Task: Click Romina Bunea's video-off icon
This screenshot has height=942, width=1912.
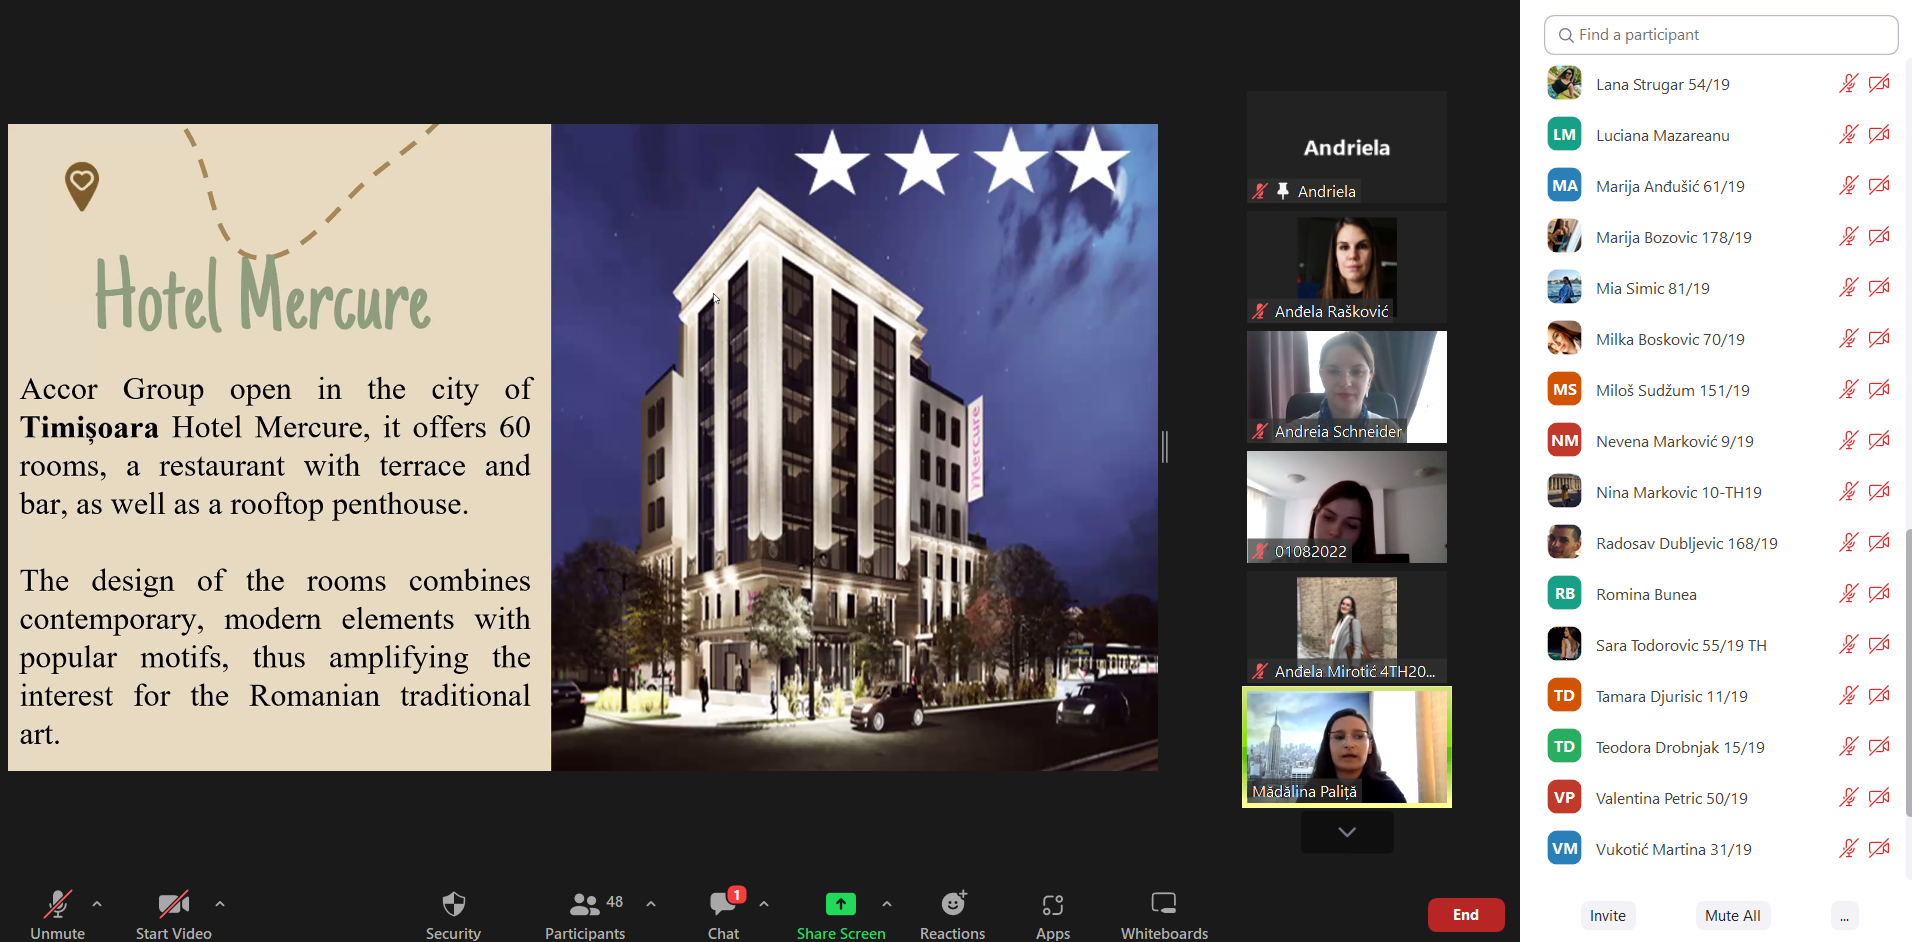Action: click(1879, 594)
